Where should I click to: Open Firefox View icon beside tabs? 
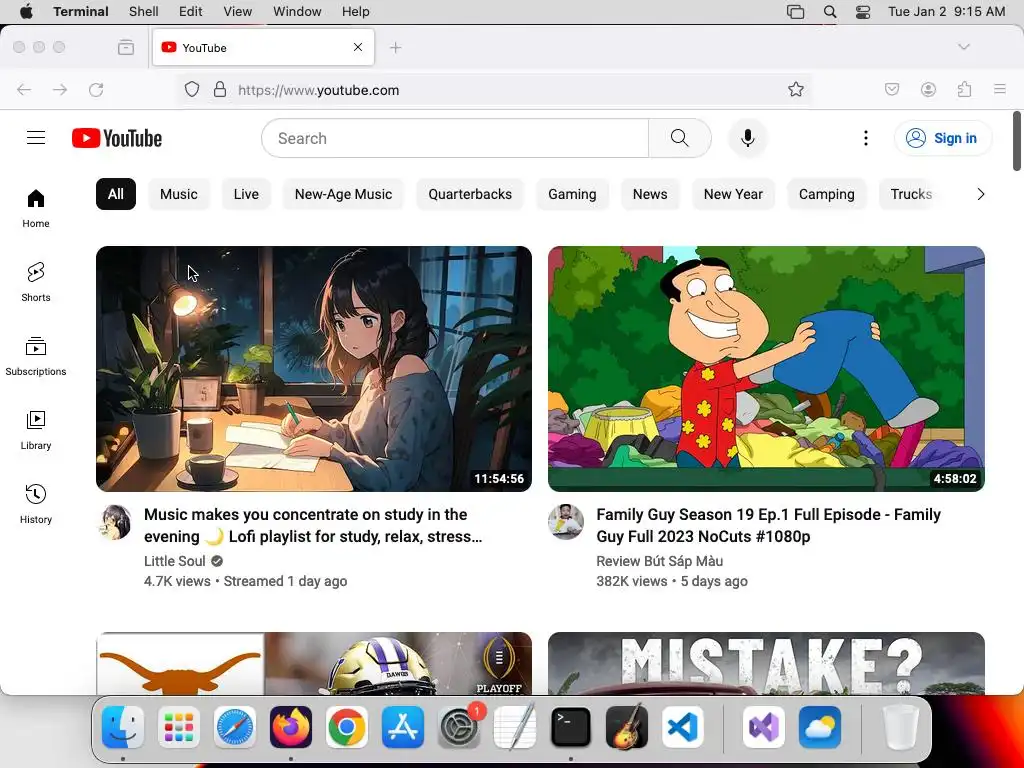coord(126,47)
